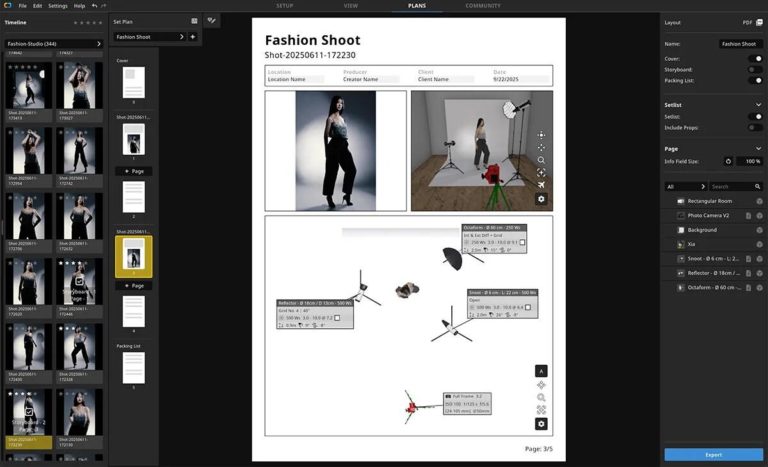
Task: Toggle visibility of Rectangular Room
Action: tap(759, 201)
